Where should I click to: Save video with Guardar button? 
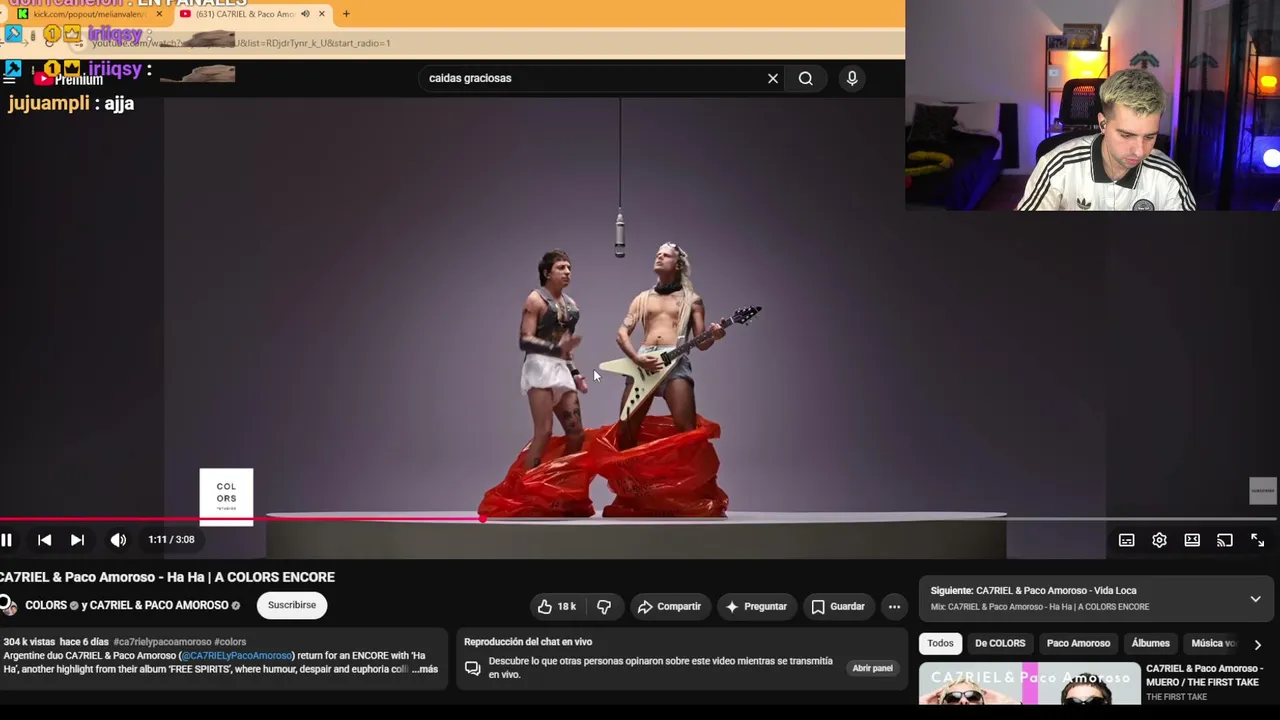point(838,606)
